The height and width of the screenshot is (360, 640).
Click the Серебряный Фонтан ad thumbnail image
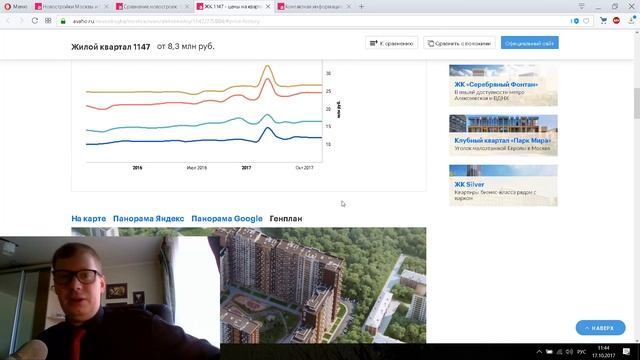[503, 71]
